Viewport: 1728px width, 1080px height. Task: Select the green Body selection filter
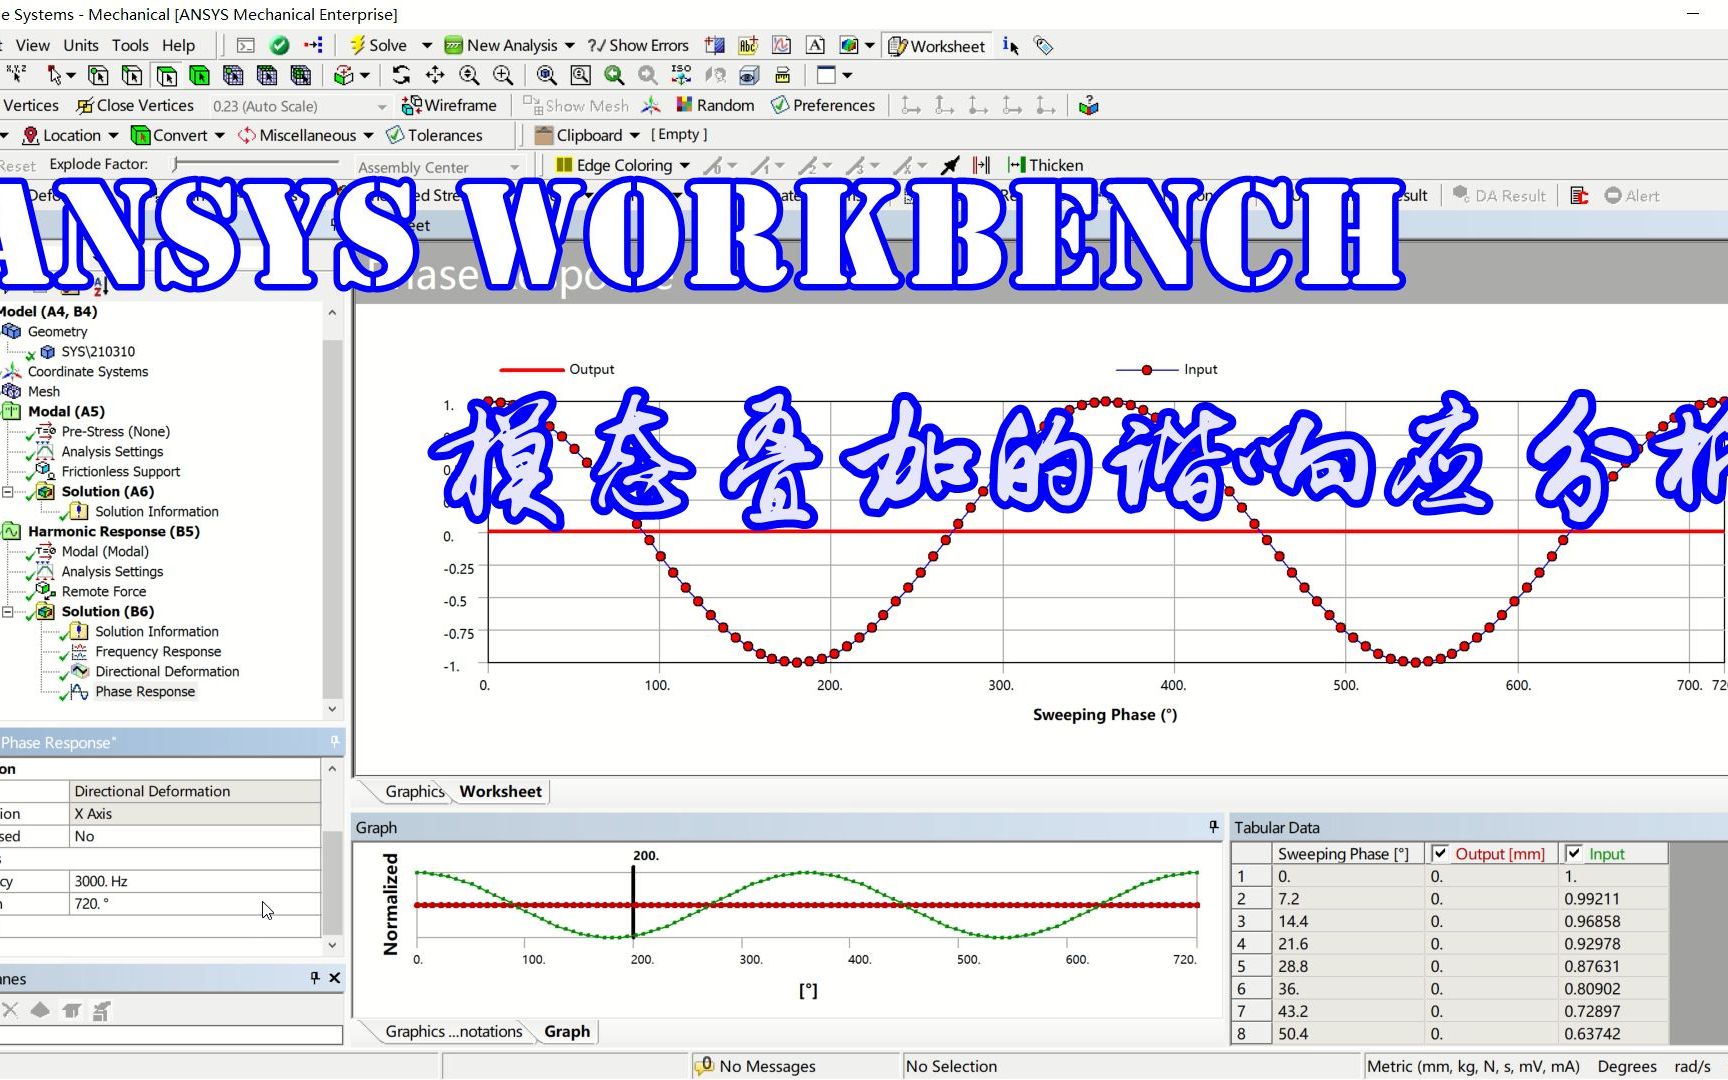tap(200, 75)
